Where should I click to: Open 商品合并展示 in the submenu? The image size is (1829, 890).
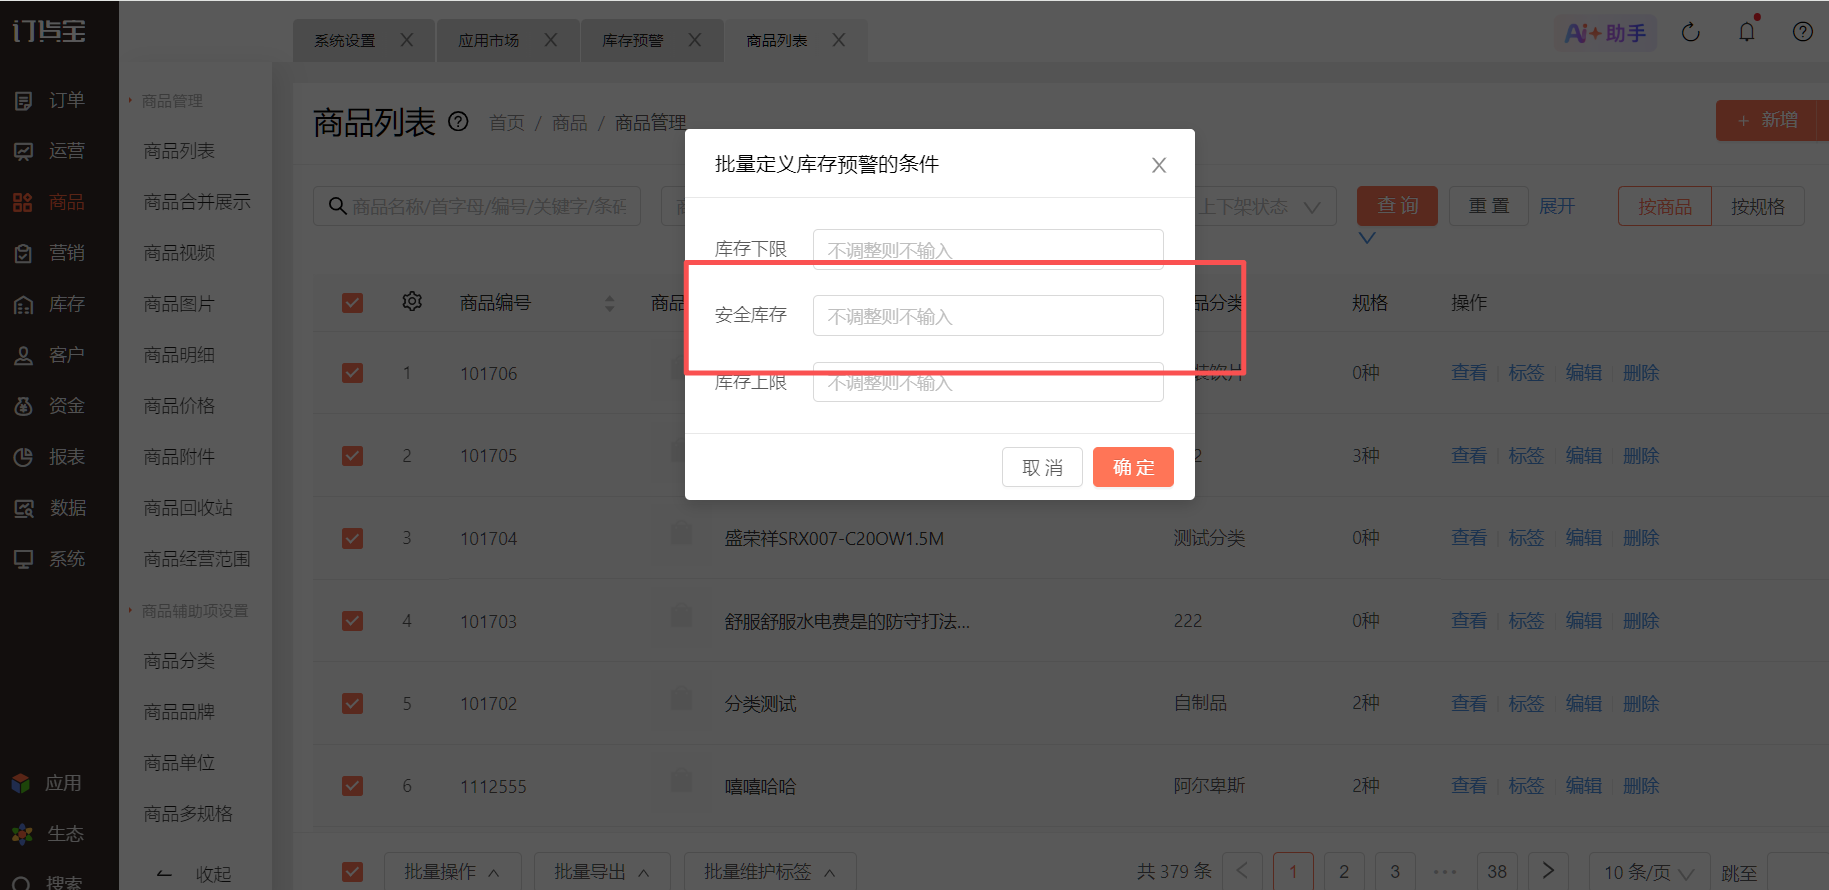coord(197,202)
